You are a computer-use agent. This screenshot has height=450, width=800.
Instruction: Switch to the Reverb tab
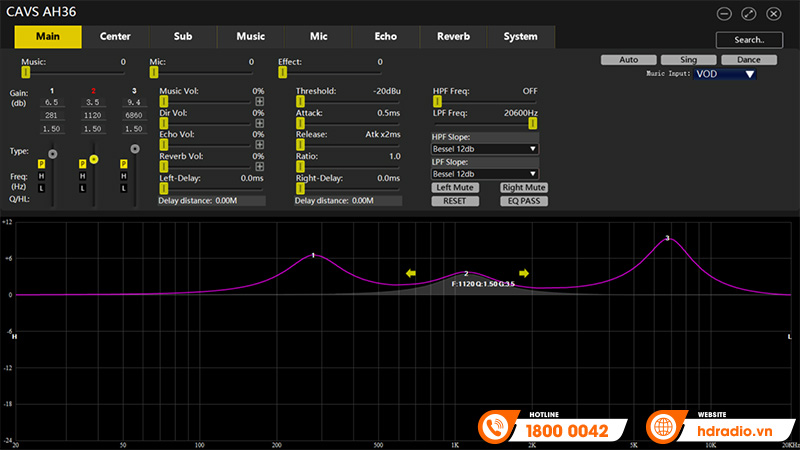click(453, 37)
